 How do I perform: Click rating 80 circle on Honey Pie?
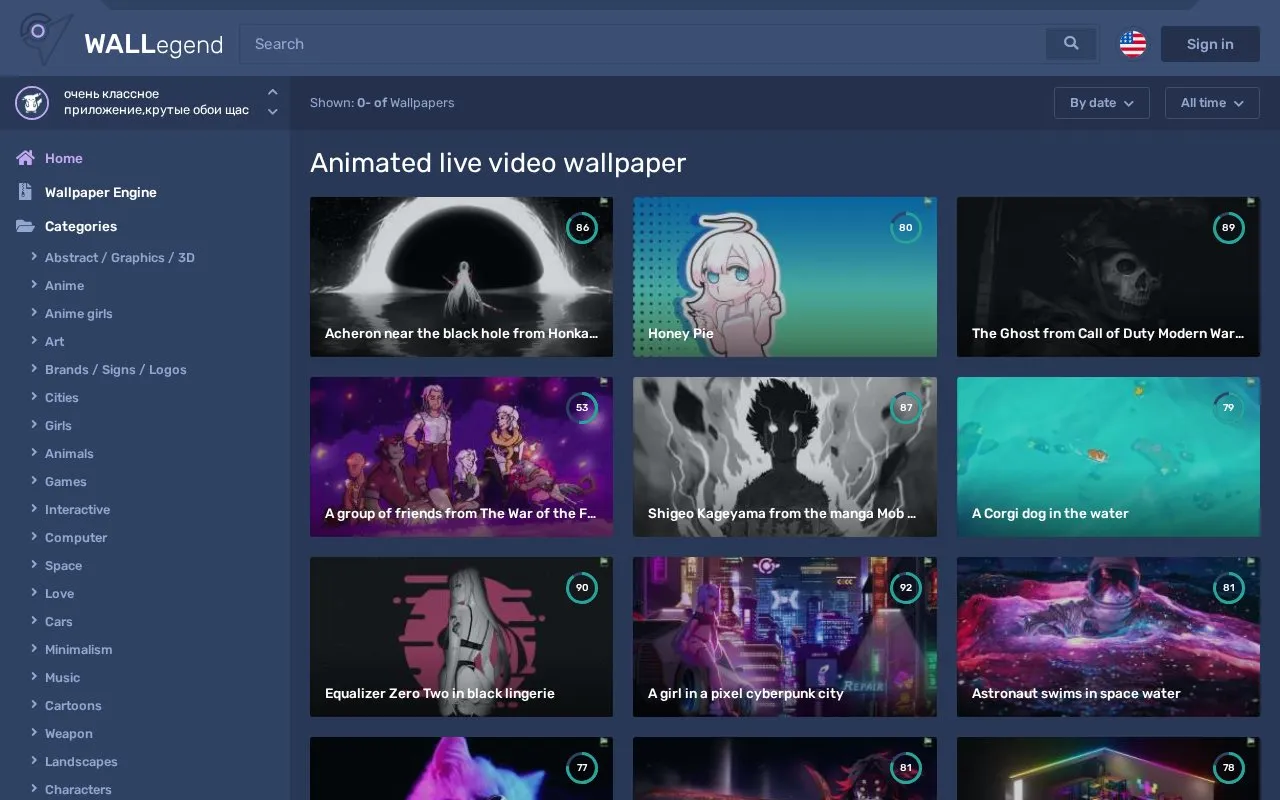(x=905, y=227)
